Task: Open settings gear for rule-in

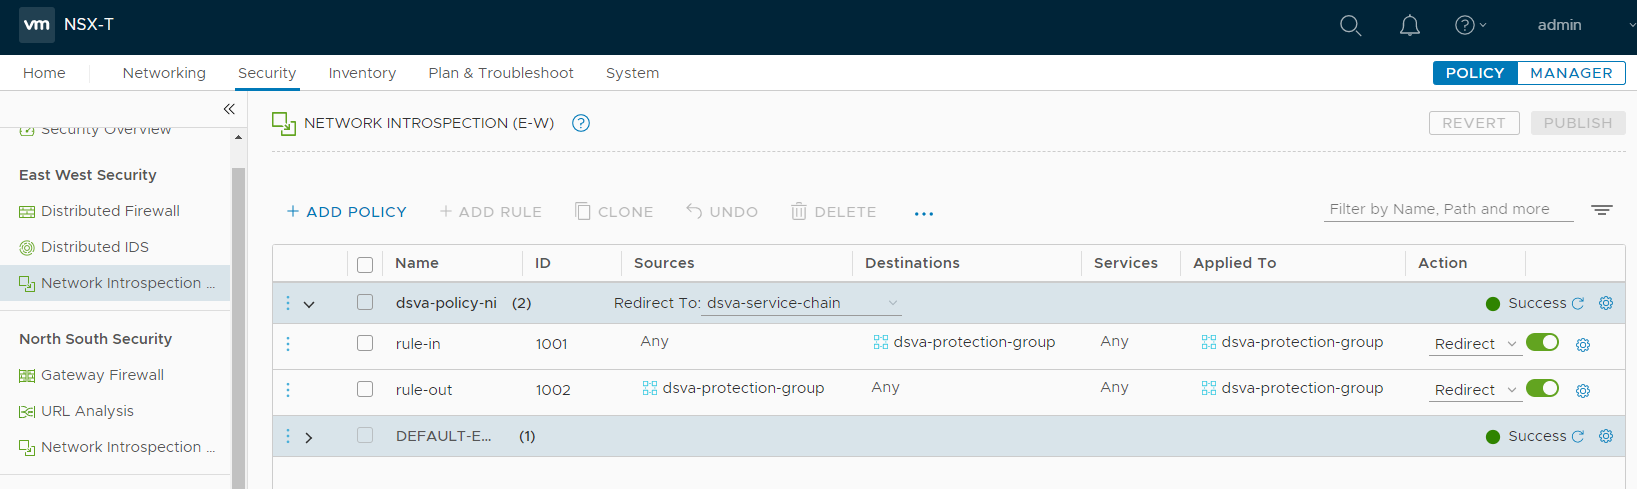Action: (1583, 345)
